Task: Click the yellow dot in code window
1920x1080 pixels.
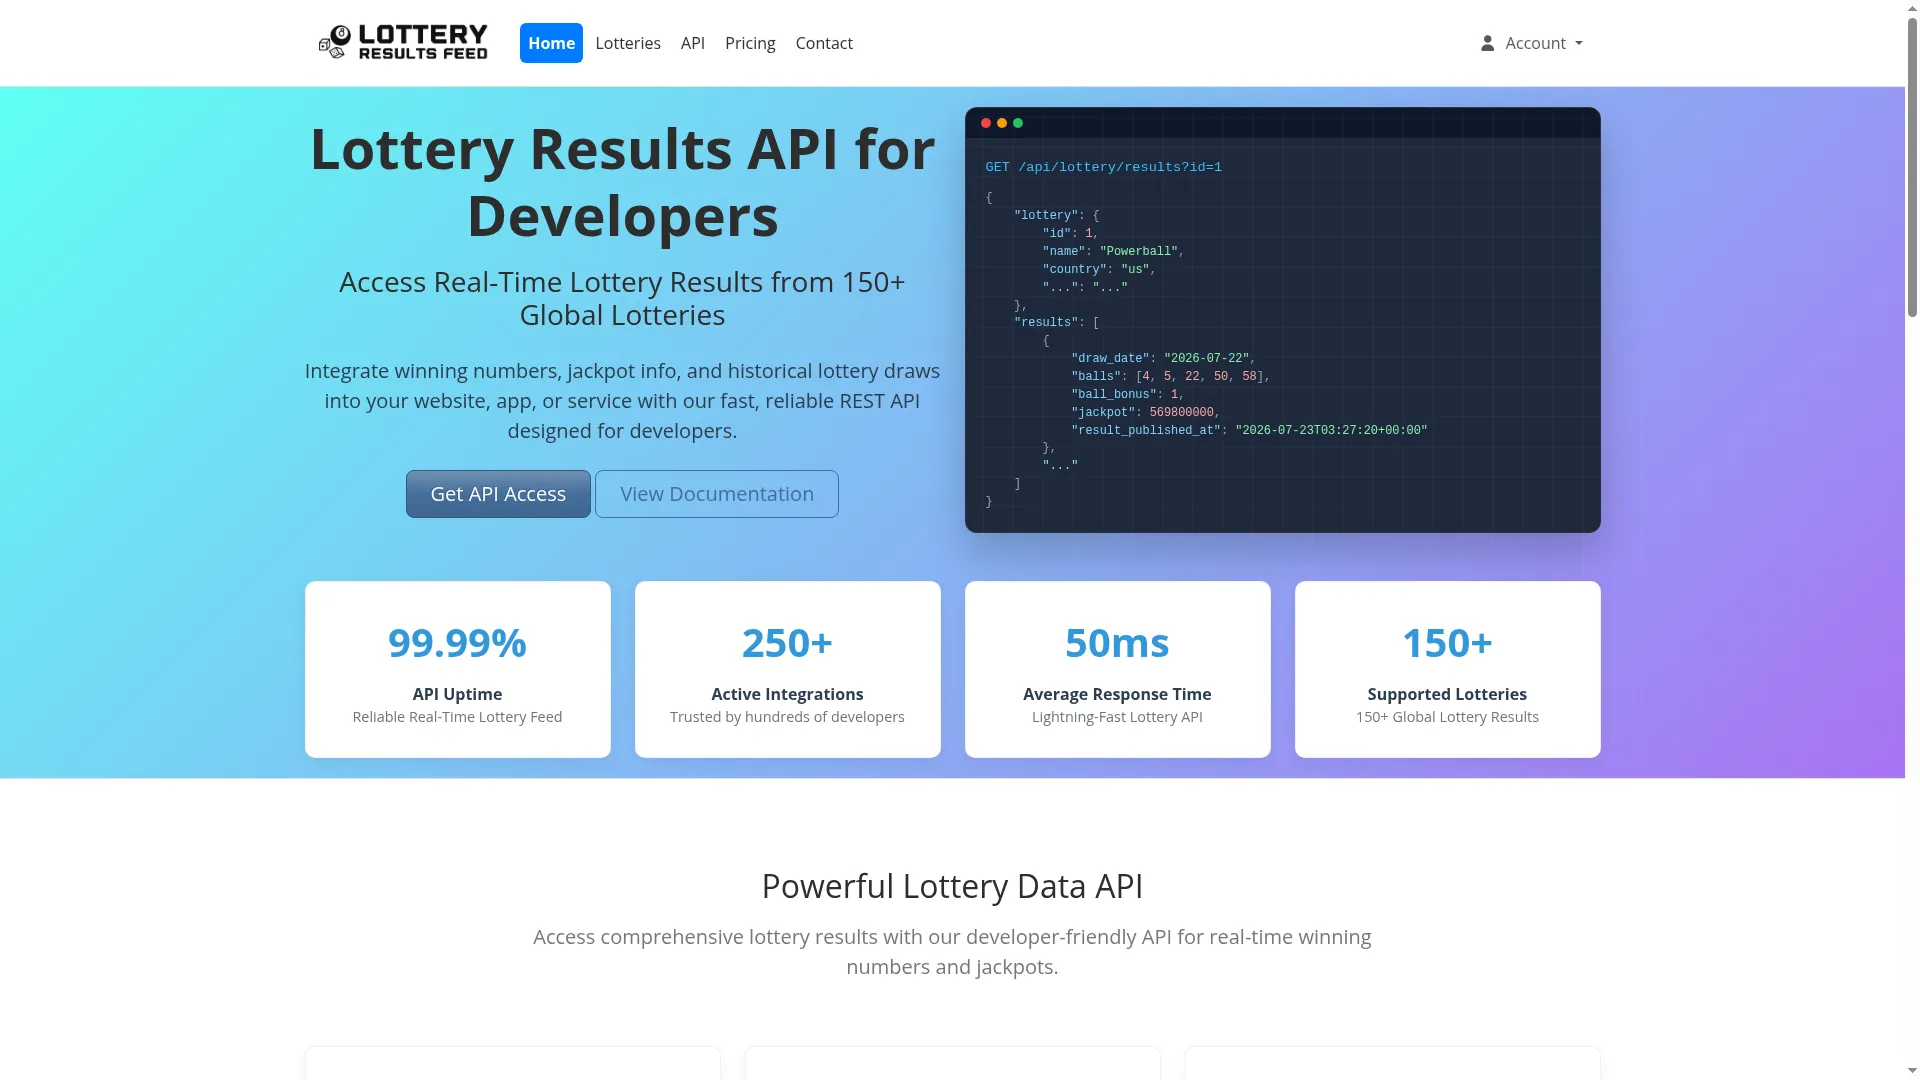Action: click(x=1002, y=123)
